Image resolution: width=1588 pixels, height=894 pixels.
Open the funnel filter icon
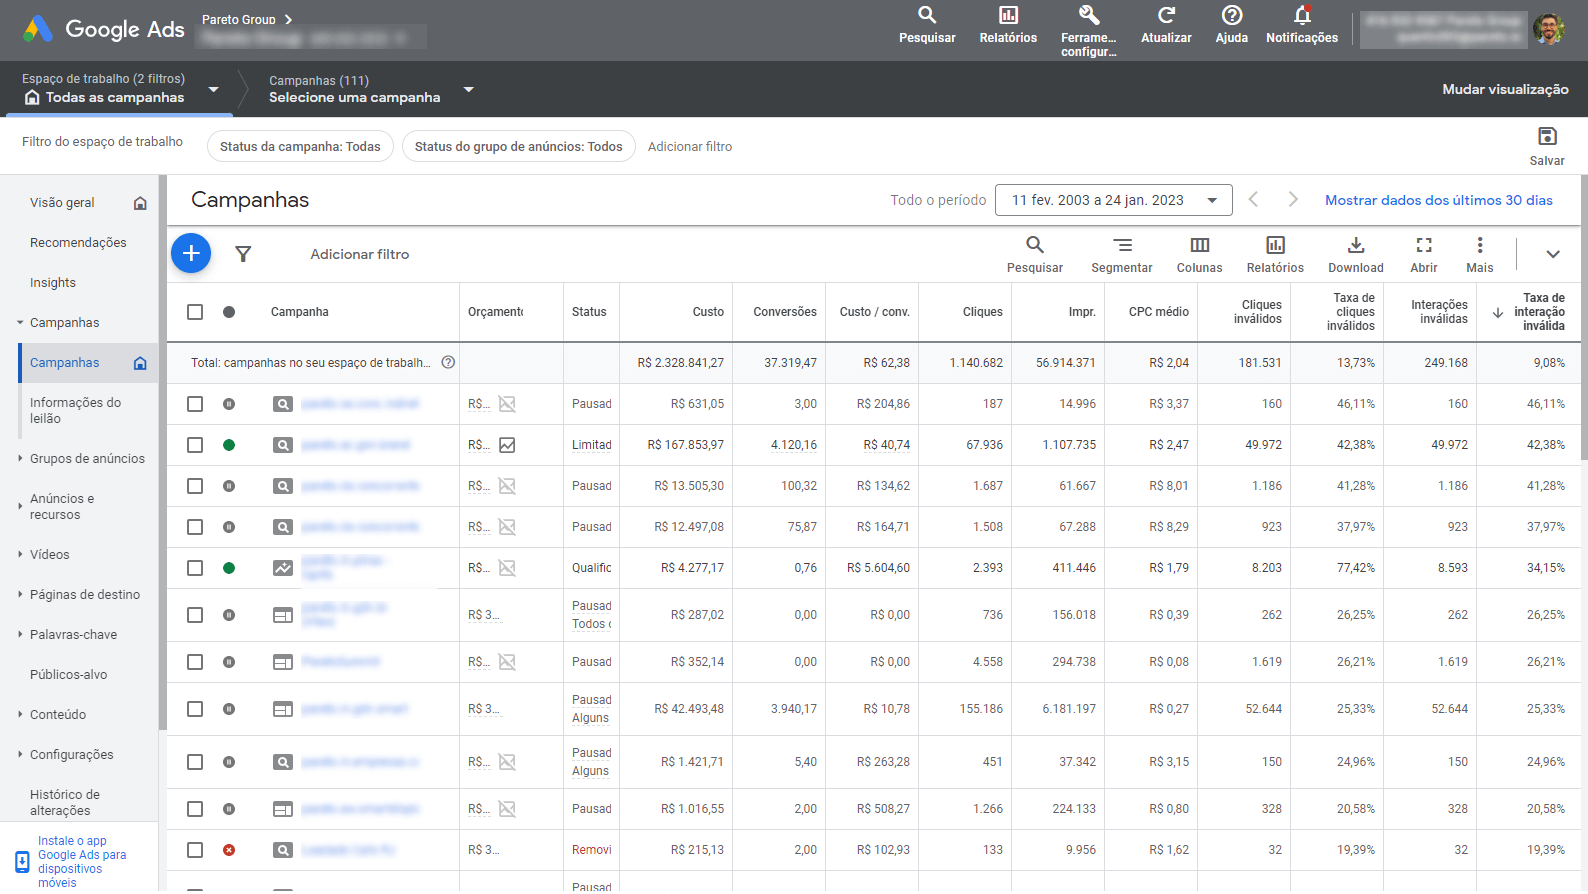click(243, 254)
